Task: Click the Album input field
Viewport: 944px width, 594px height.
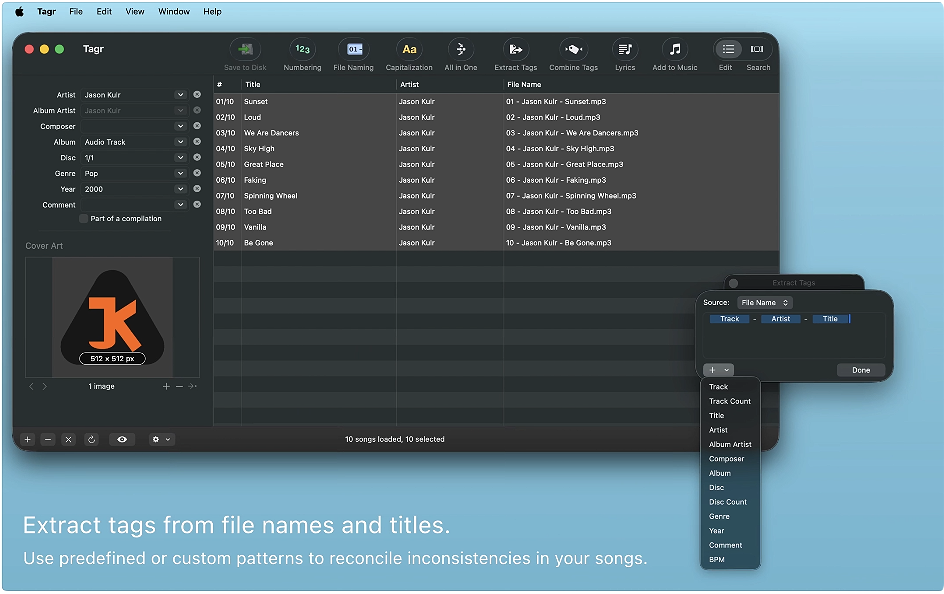Action: coord(128,142)
